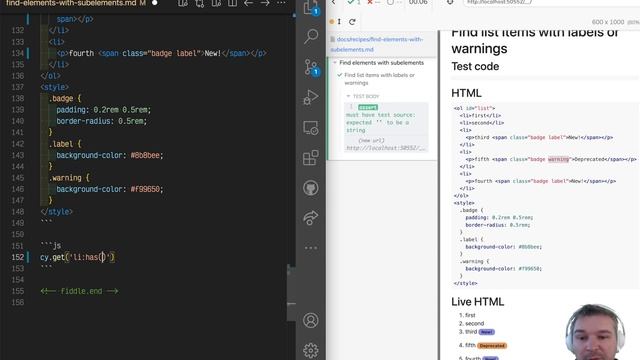Navigate back using editor left arrow
640x360 pixels.
click(x=248, y=3)
